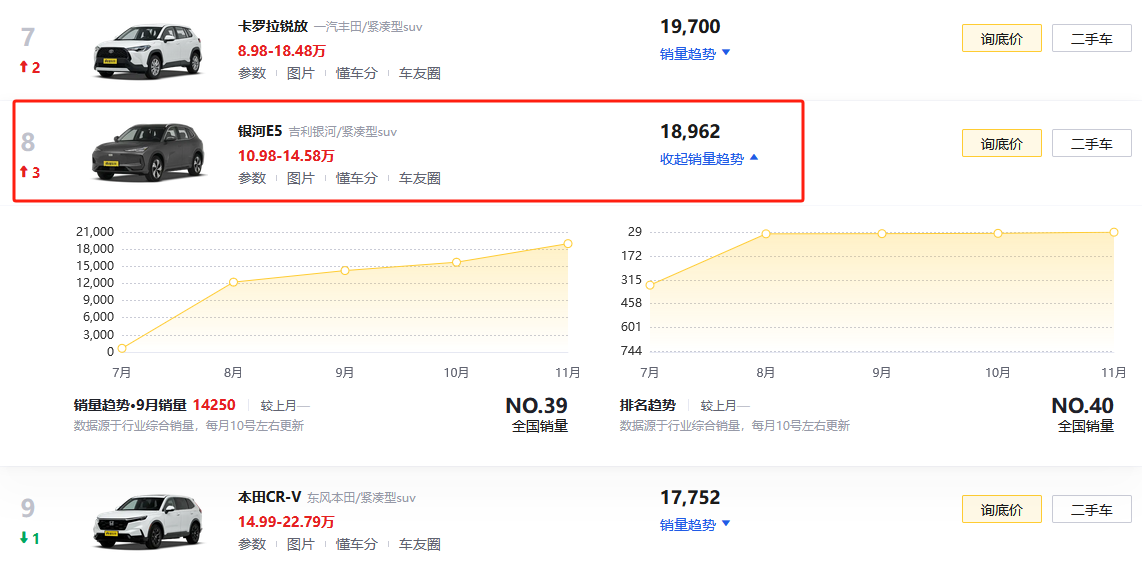Open 参数 for 本田CR-V
Viewport: 1142px width, 566px height.
point(252,544)
